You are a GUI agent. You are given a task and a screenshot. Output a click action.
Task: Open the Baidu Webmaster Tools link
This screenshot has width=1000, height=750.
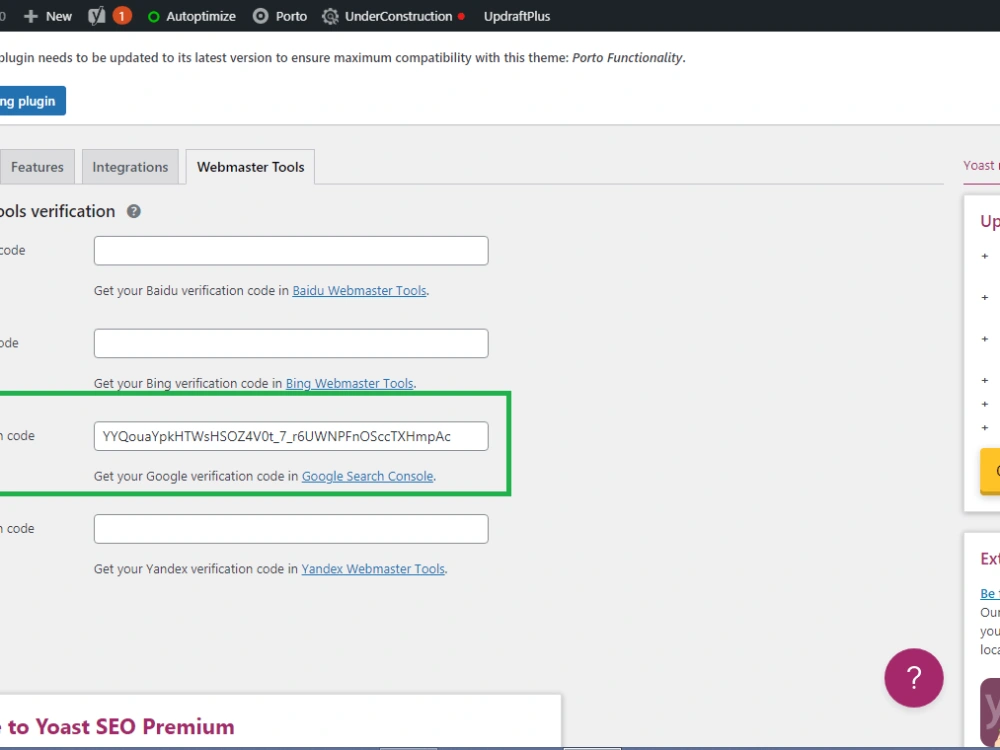point(359,290)
